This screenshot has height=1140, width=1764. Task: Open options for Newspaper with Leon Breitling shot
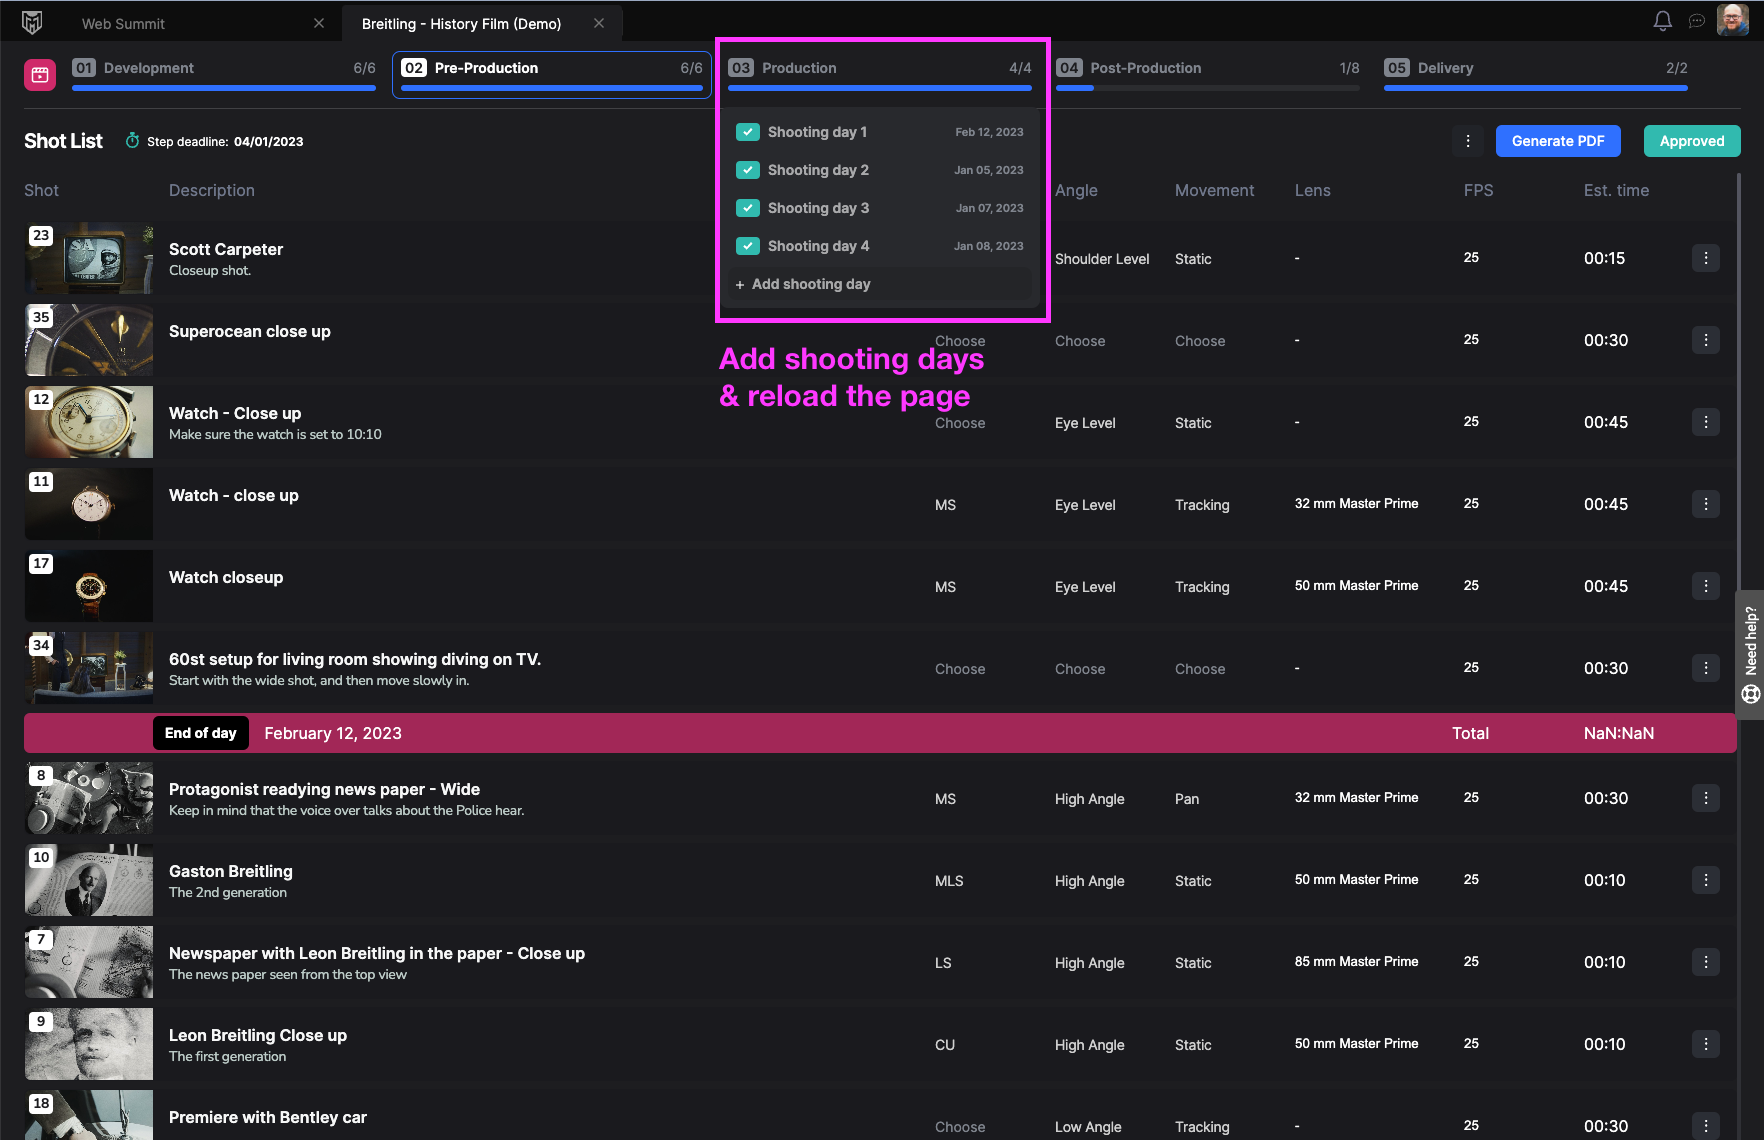(x=1706, y=962)
